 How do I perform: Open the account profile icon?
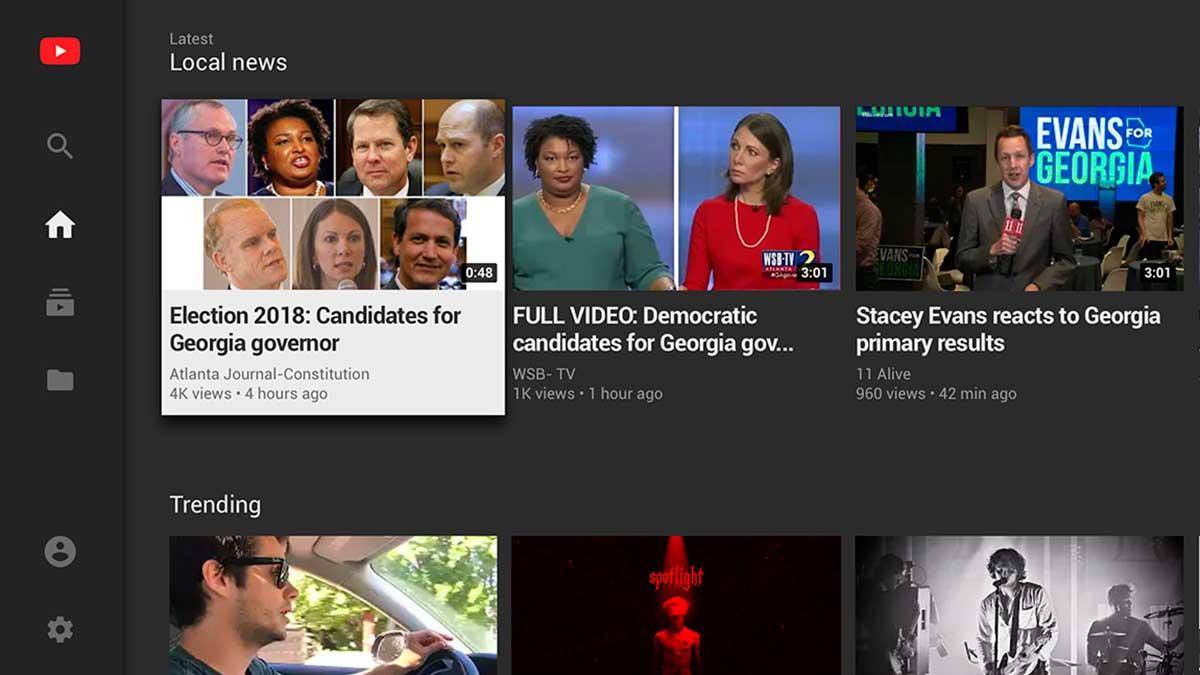coord(60,551)
